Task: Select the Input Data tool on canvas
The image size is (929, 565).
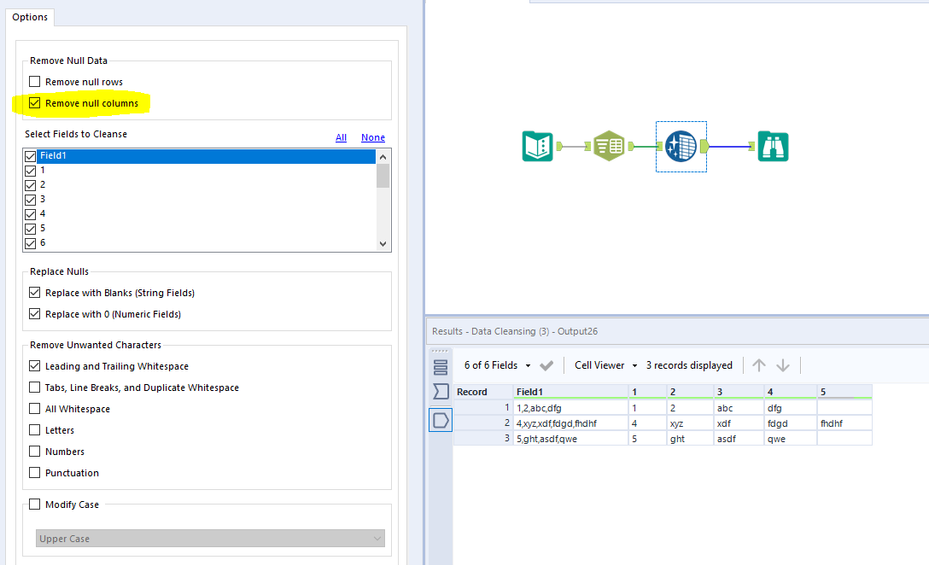Action: pyautogui.click(x=537, y=146)
